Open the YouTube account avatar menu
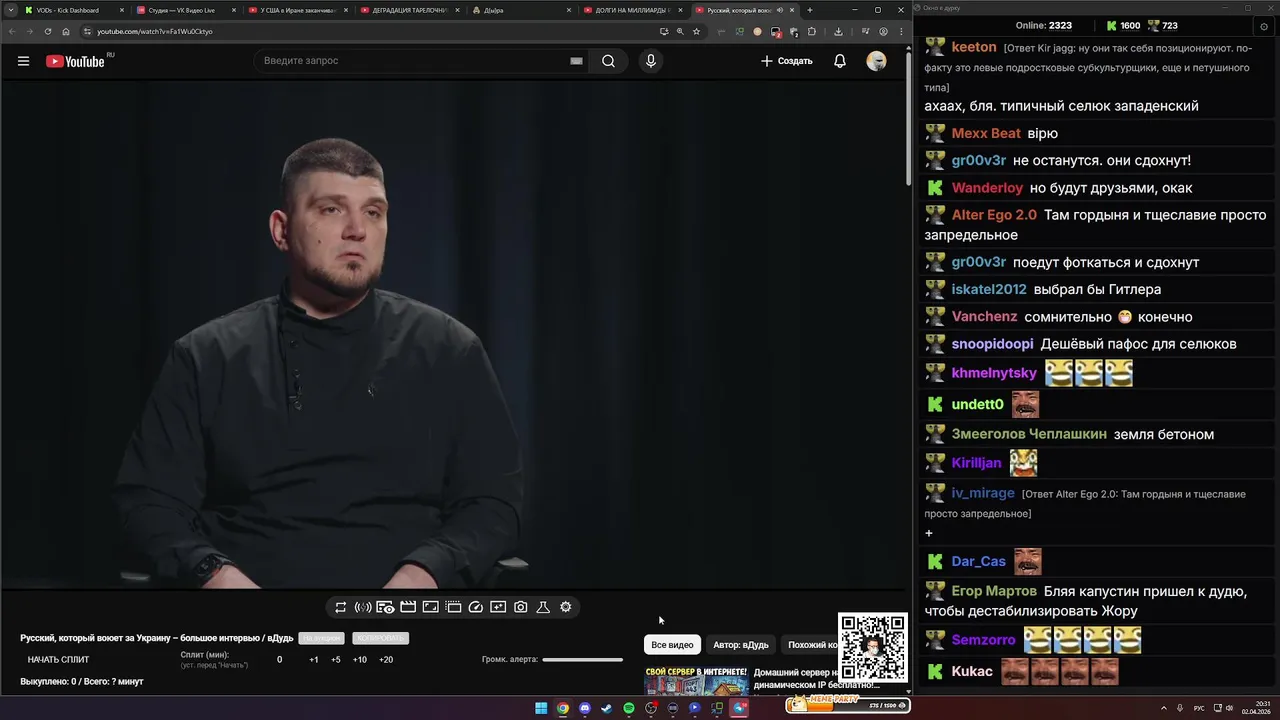The width and height of the screenshot is (1280, 720). point(876,61)
